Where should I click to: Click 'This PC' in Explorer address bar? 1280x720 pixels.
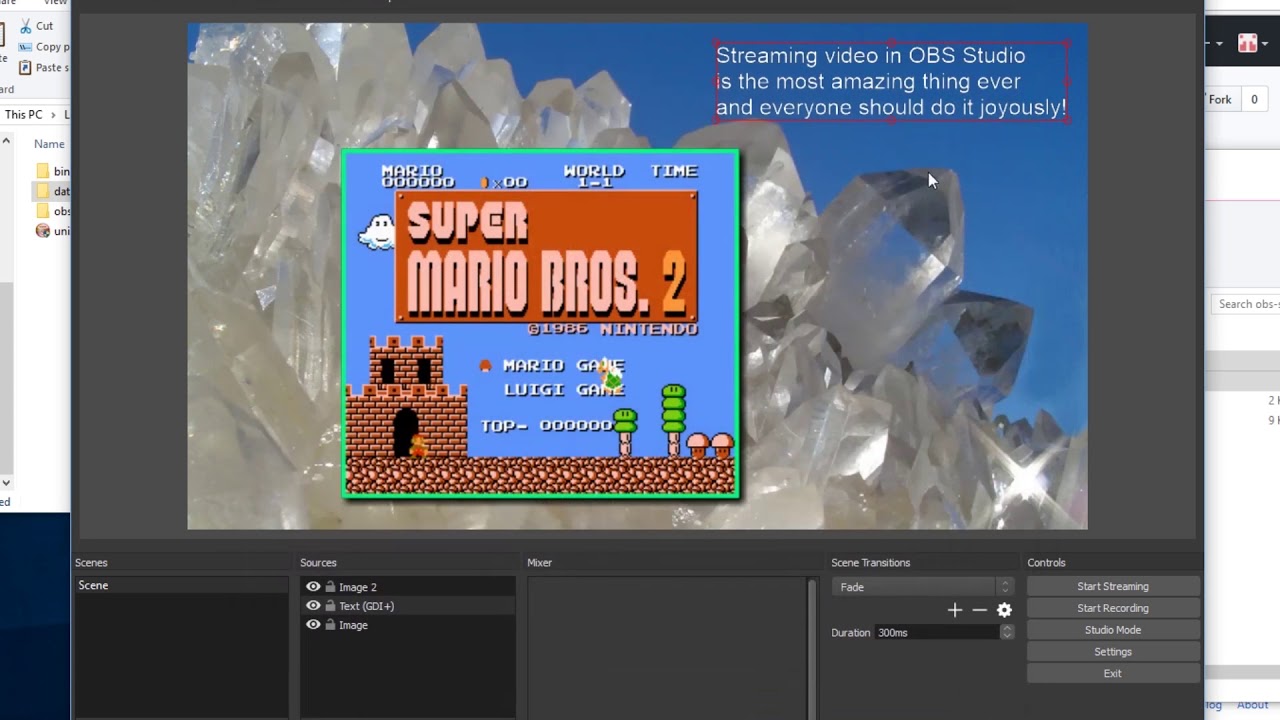(23, 114)
